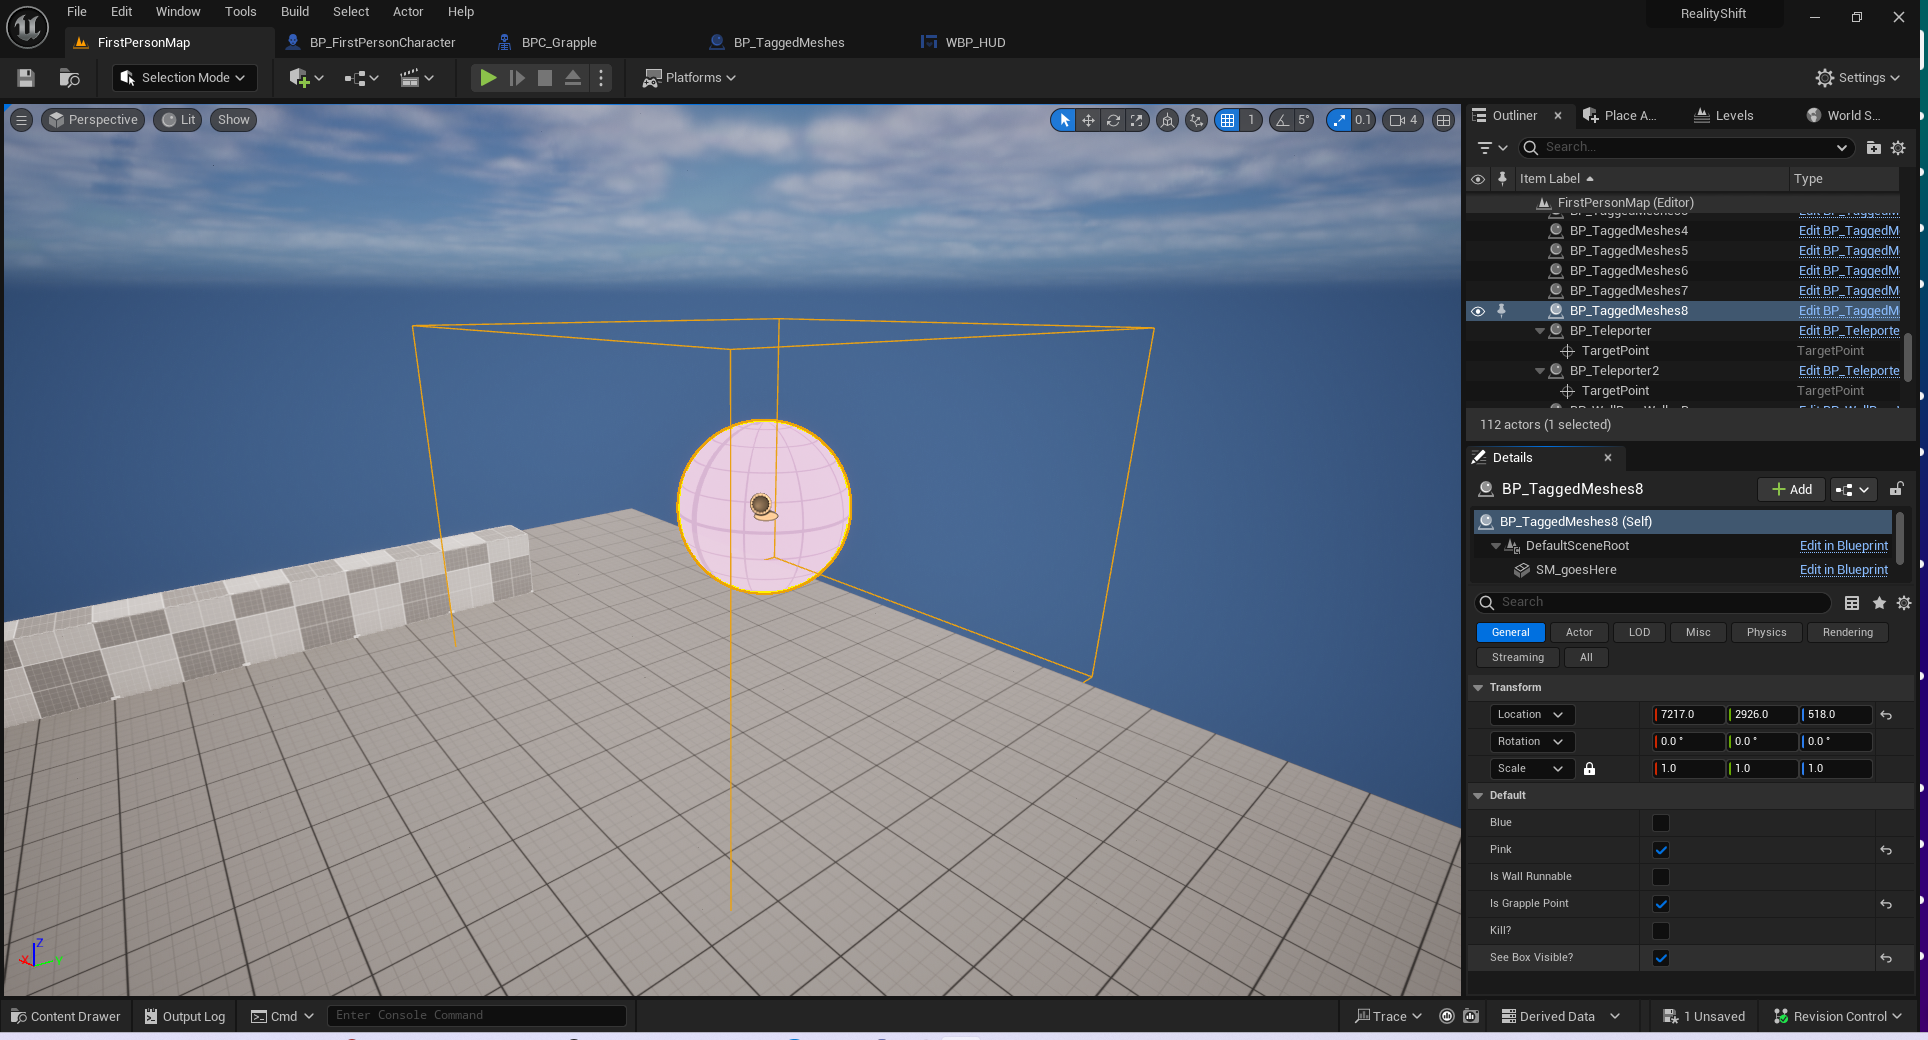Open the scale snap 0.1 value

point(1363,120)
